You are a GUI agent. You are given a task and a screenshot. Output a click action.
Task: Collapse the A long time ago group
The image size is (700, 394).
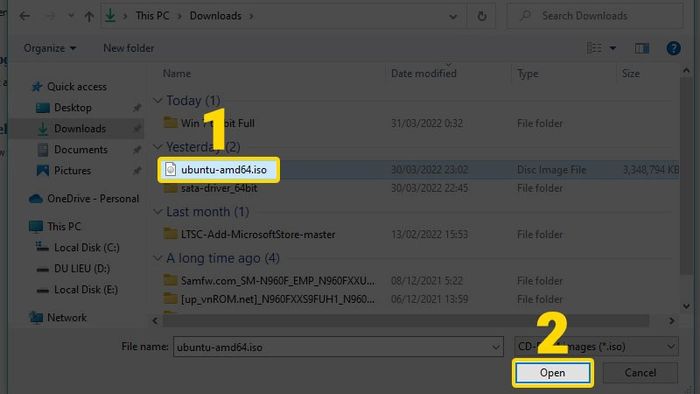pos(157,258)
